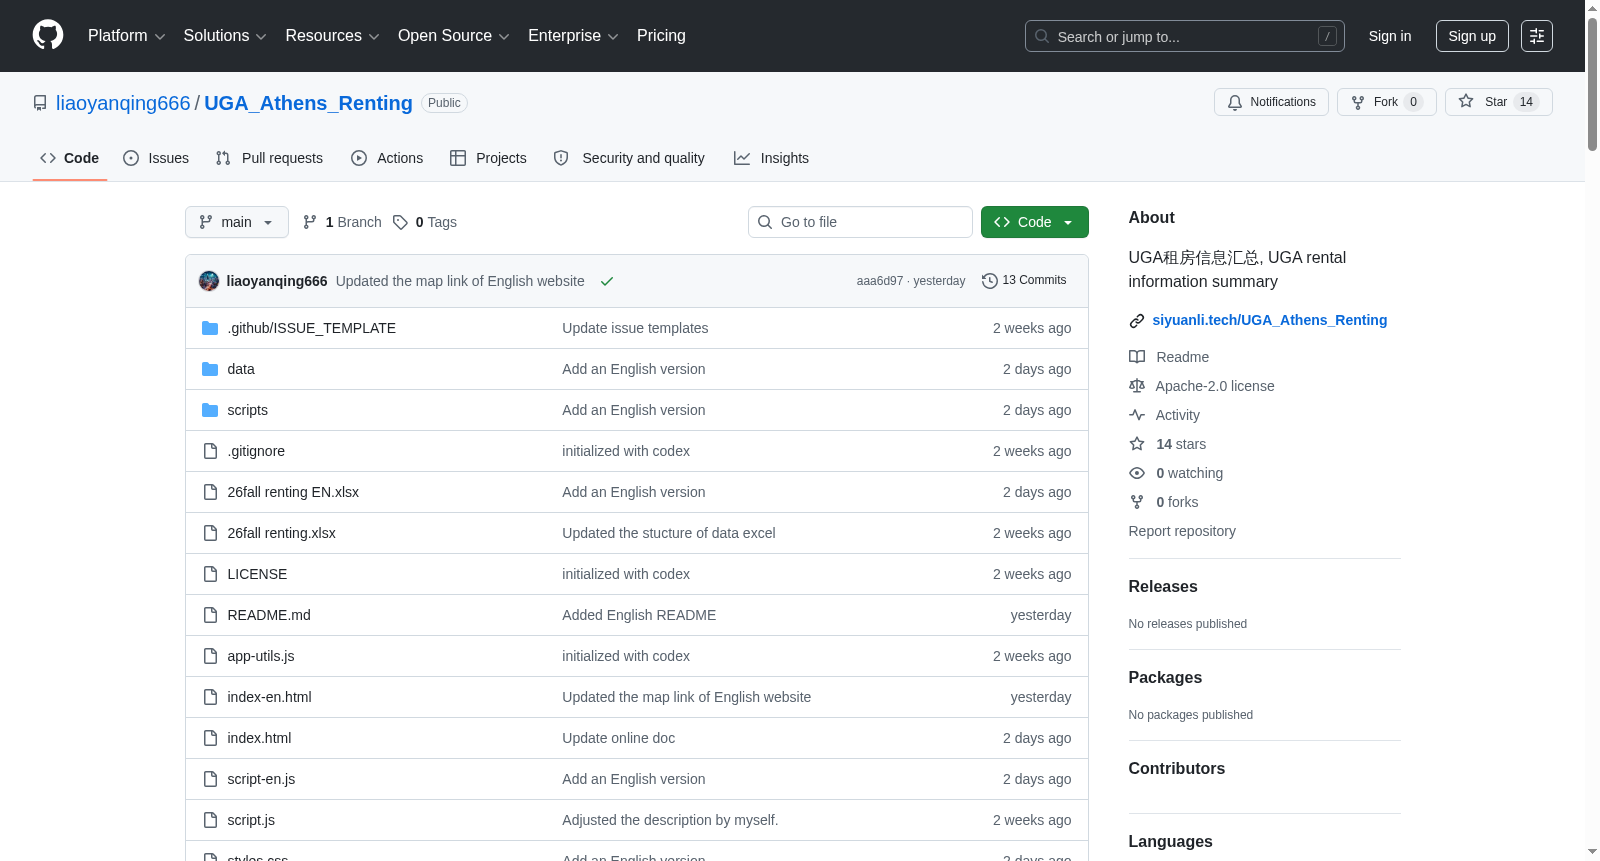
Task: Open the 26fall renting.xlsx file
Action: pyautogui.click(x=281, y=533)
